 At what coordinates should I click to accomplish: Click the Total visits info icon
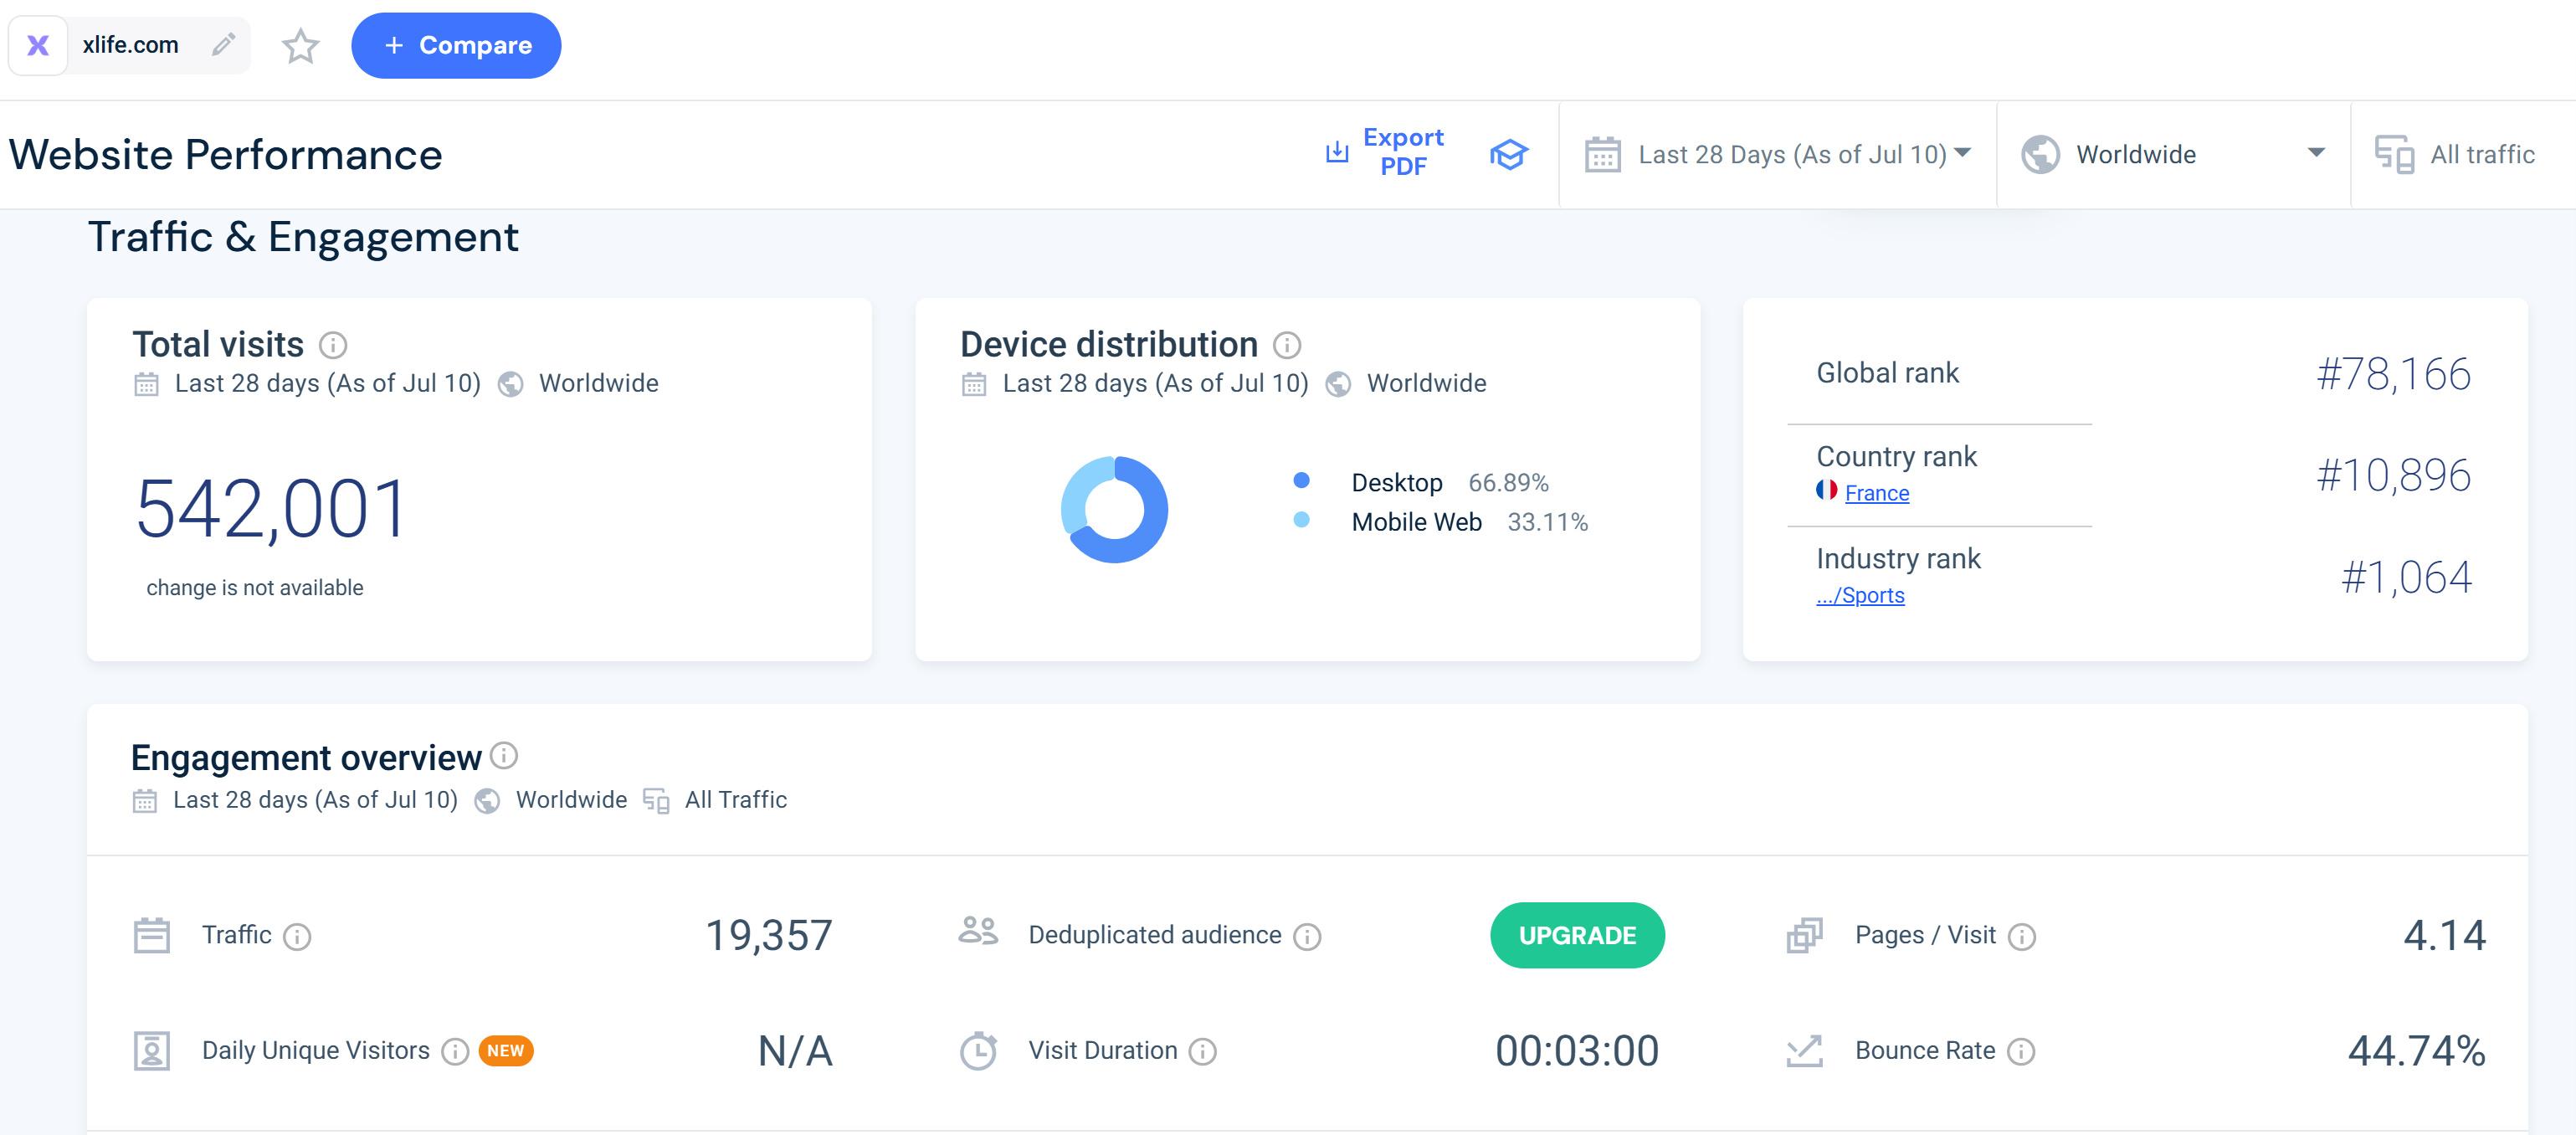333,345
